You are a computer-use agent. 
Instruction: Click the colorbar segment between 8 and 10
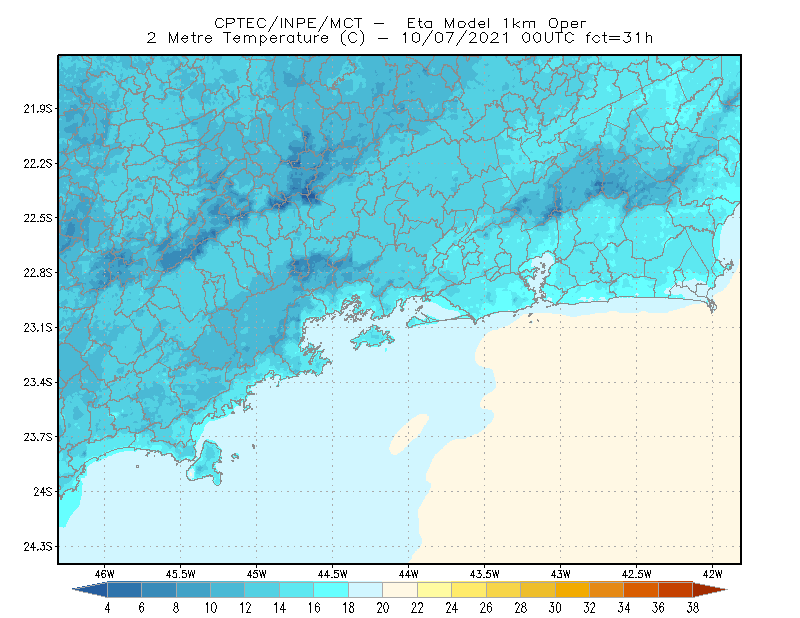[193, 590]
